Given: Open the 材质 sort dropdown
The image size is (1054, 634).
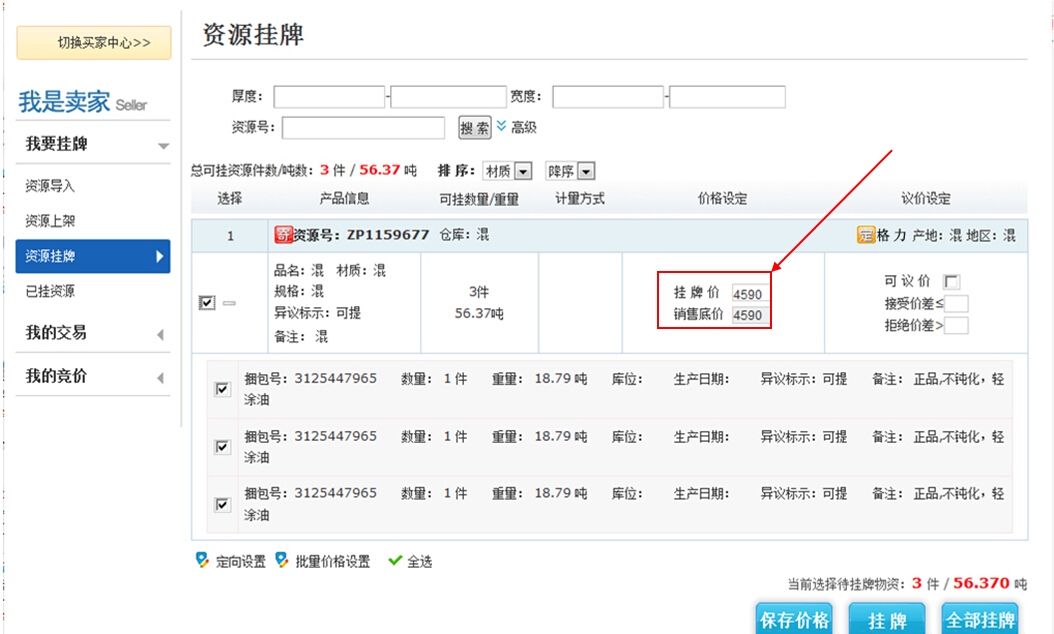Looking at the screenshot, I should click(x=508, y=171).
